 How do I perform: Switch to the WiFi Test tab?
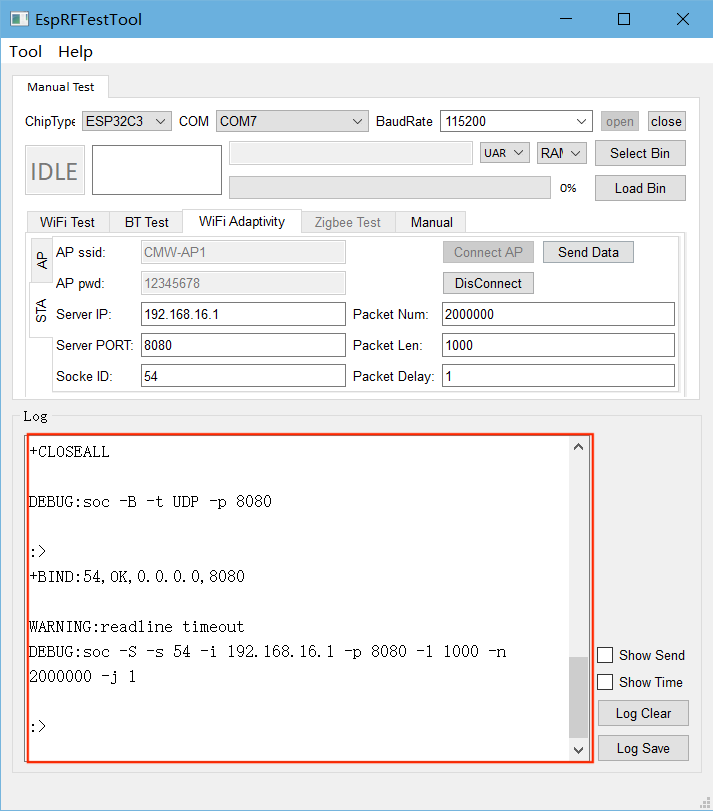pos(67,222)
